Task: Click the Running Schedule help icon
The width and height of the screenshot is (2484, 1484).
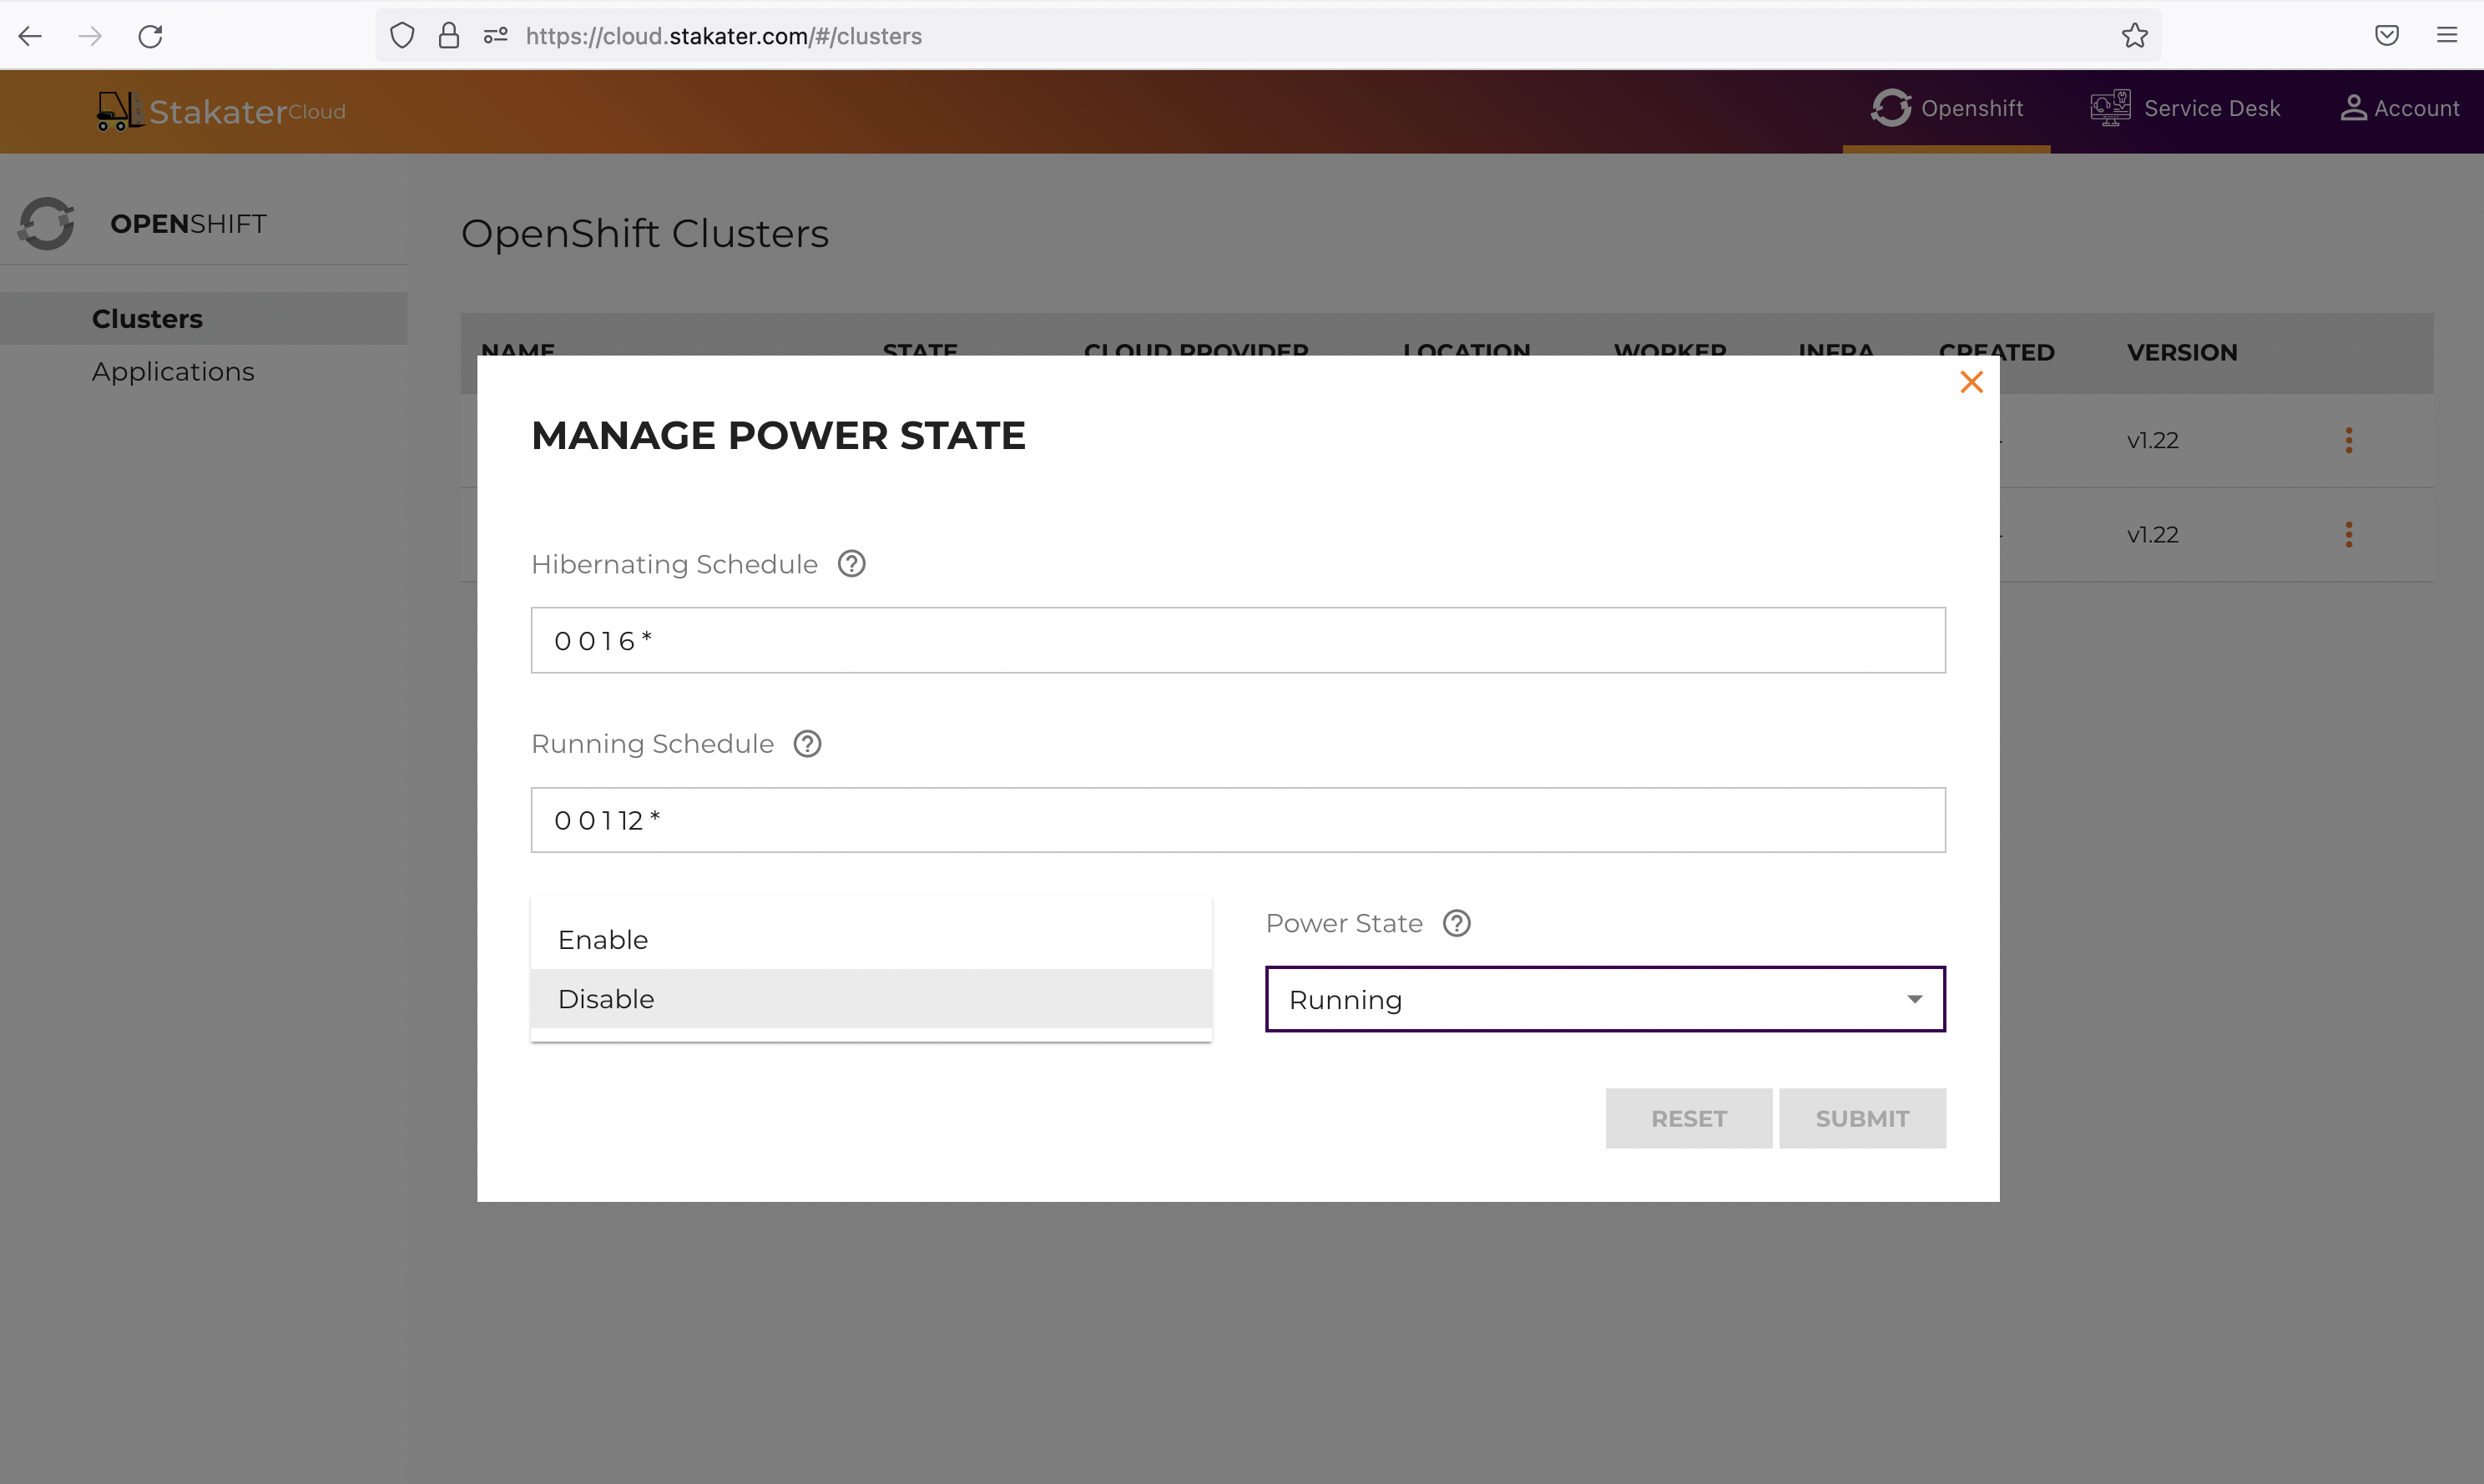Action: click(807, 743)
